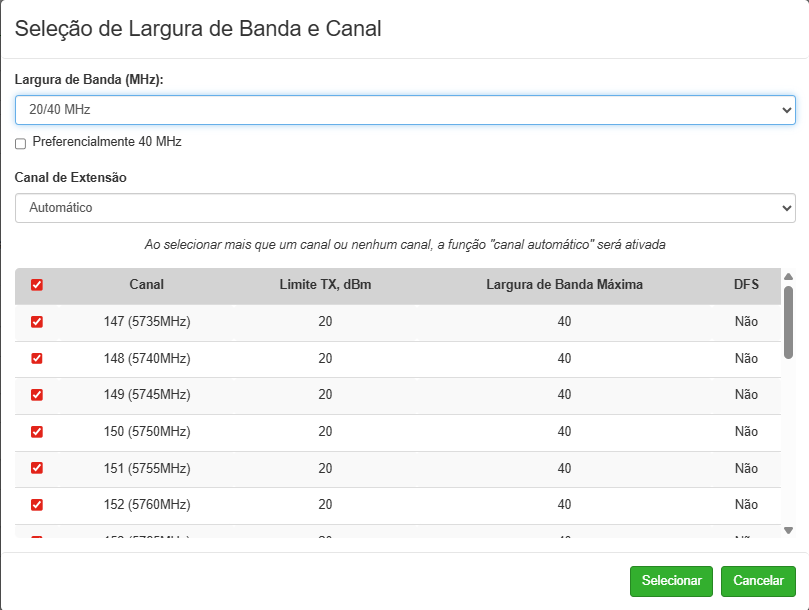Screen dimensions: 809x610
Task: Toggle the select-all channels header checkbox
Action: pyautogui.click(x=37, y=285)
